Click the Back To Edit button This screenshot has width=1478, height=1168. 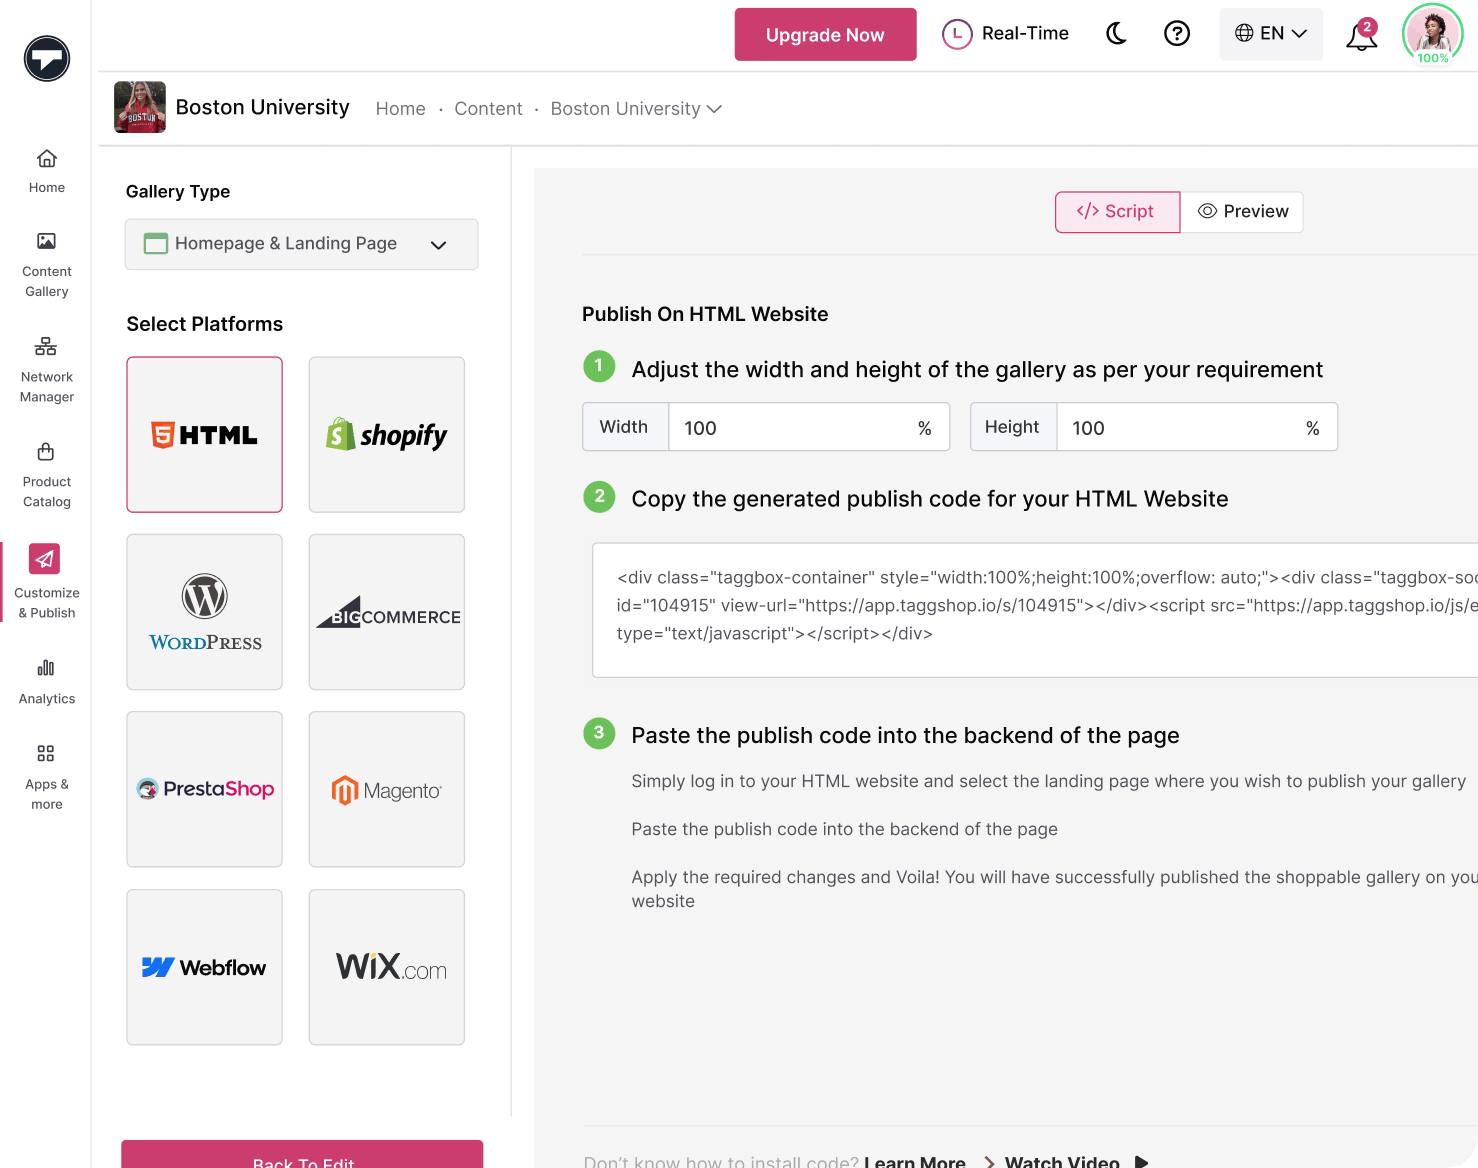[x=302, y=1155]
